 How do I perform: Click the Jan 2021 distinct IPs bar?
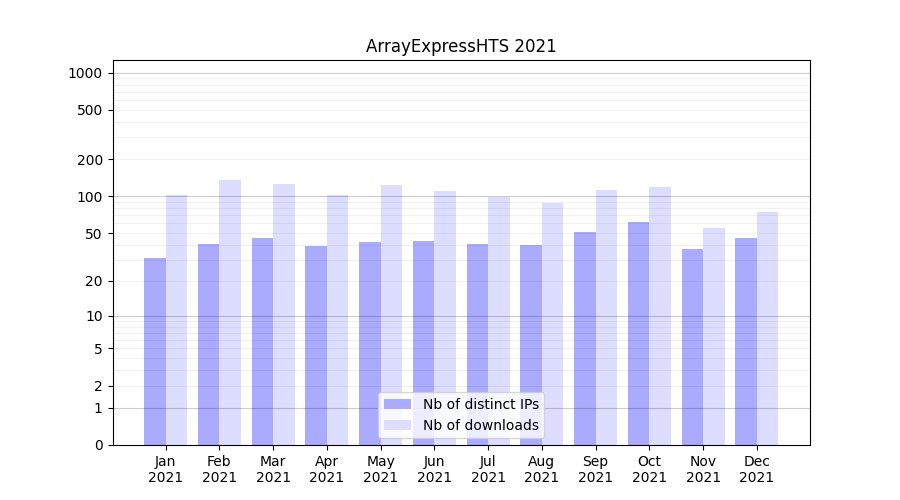click(x=155, y=351)
